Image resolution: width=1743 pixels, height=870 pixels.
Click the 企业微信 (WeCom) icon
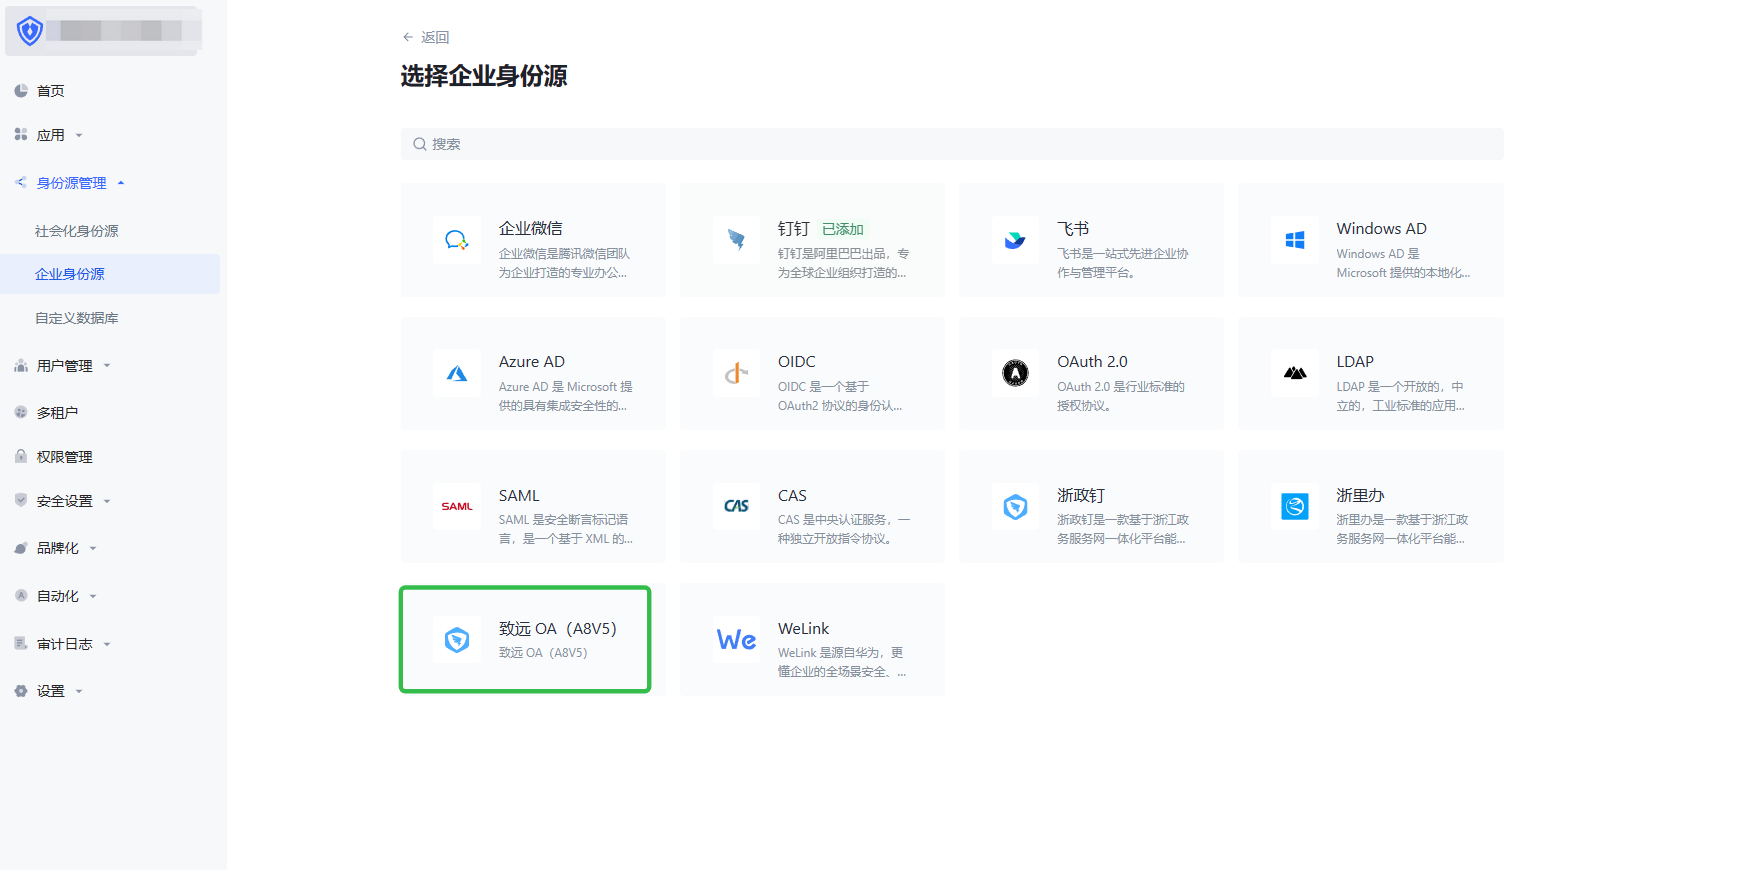[457, 240]
